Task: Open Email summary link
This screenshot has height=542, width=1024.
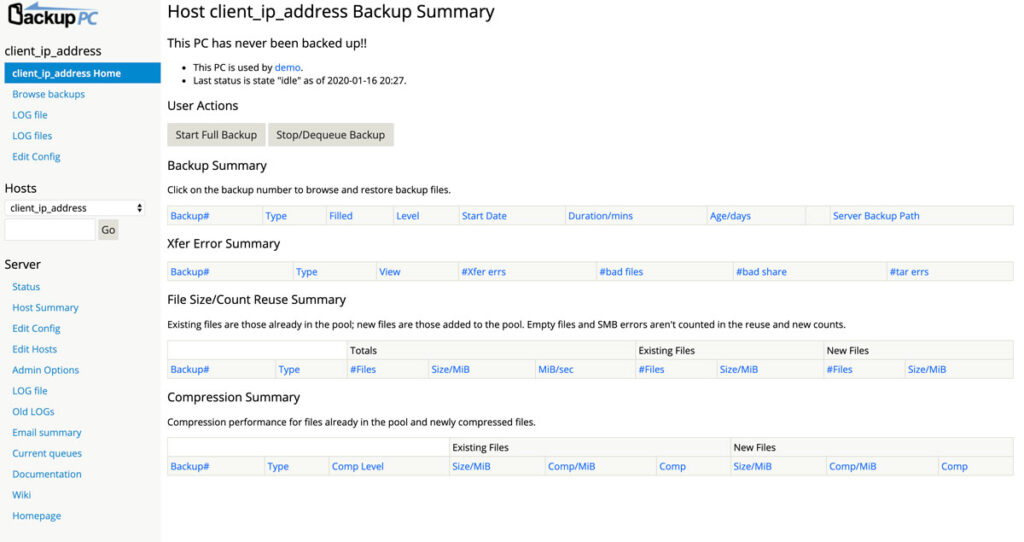Action: (46, 432)
